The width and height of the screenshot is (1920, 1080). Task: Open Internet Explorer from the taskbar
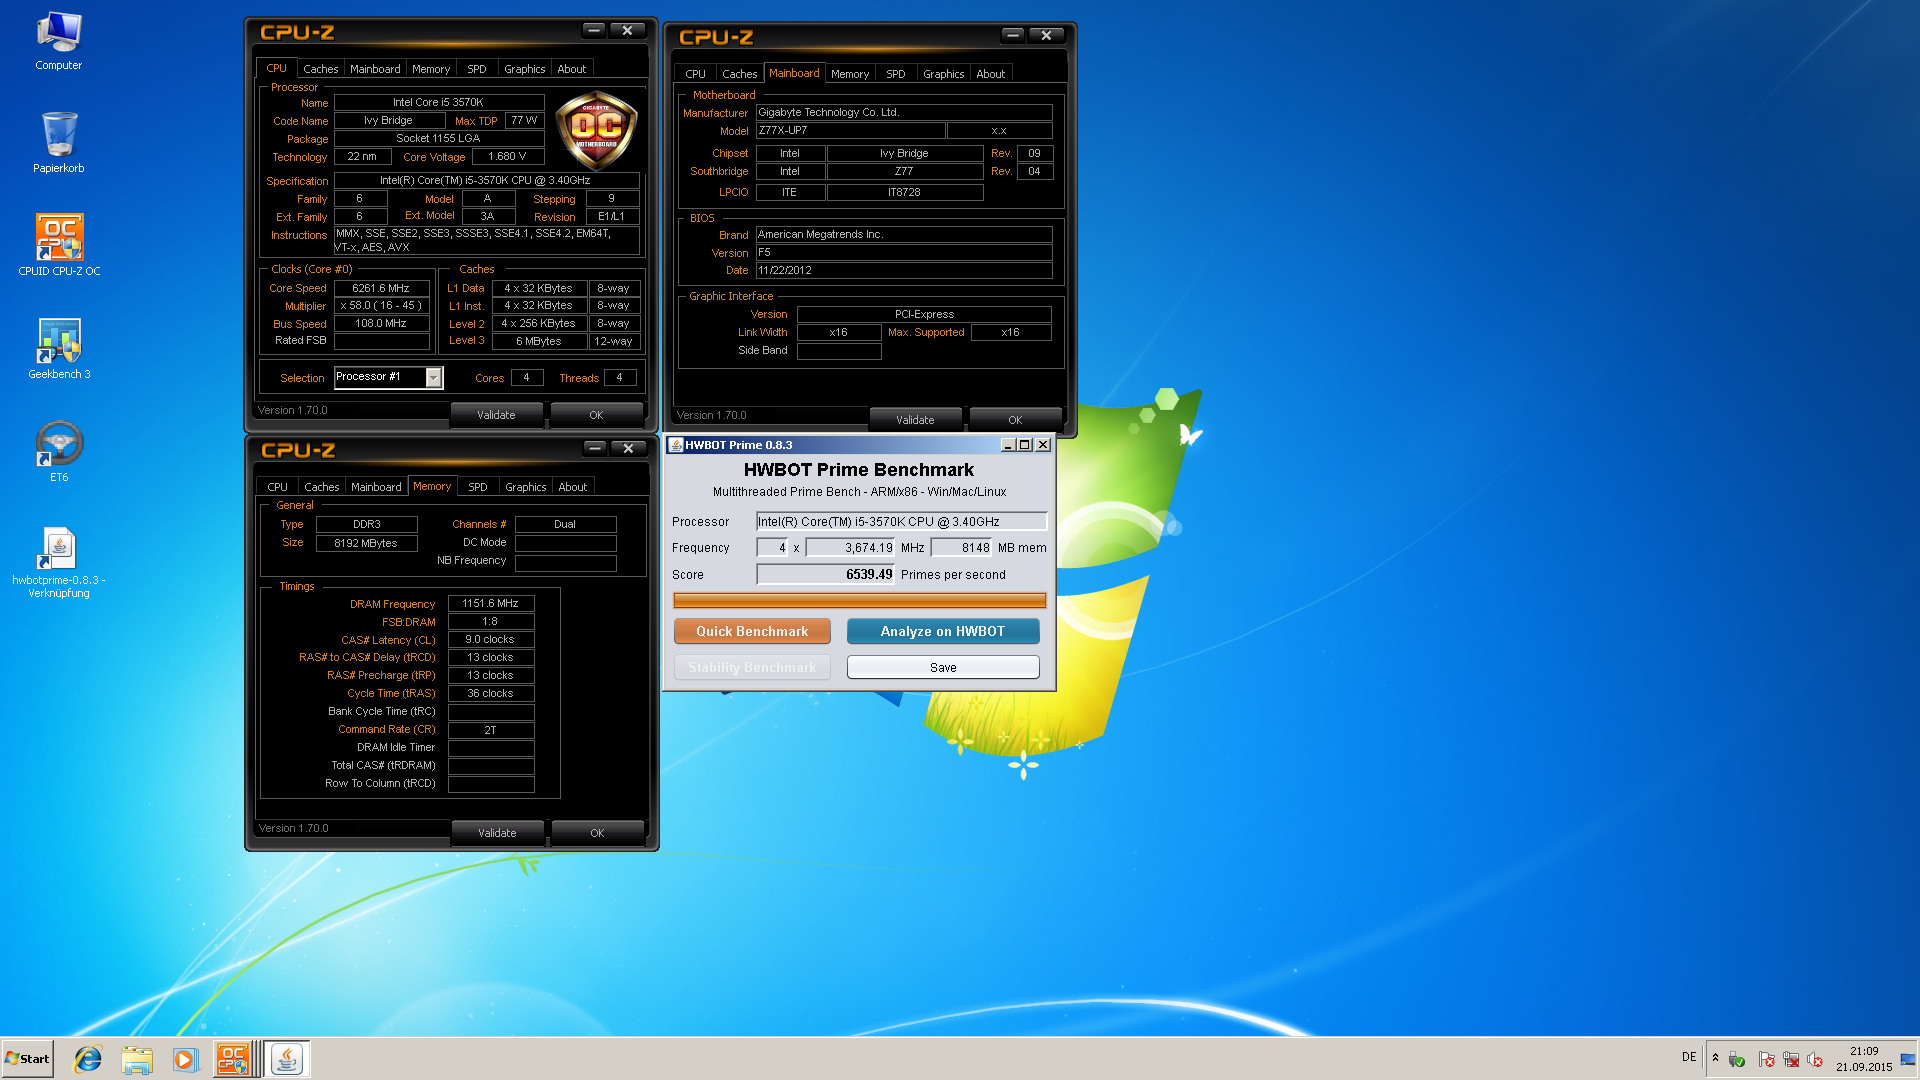[88, 1059]
